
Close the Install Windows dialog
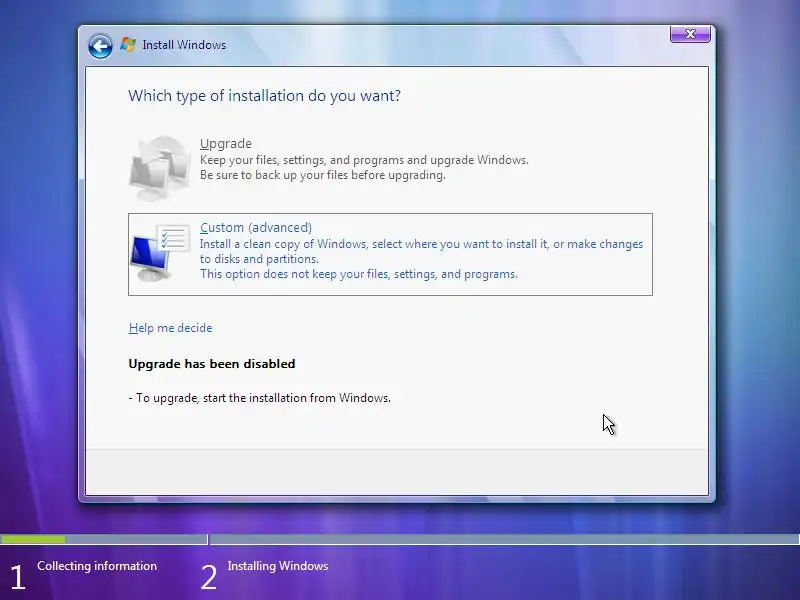(690, 34)
